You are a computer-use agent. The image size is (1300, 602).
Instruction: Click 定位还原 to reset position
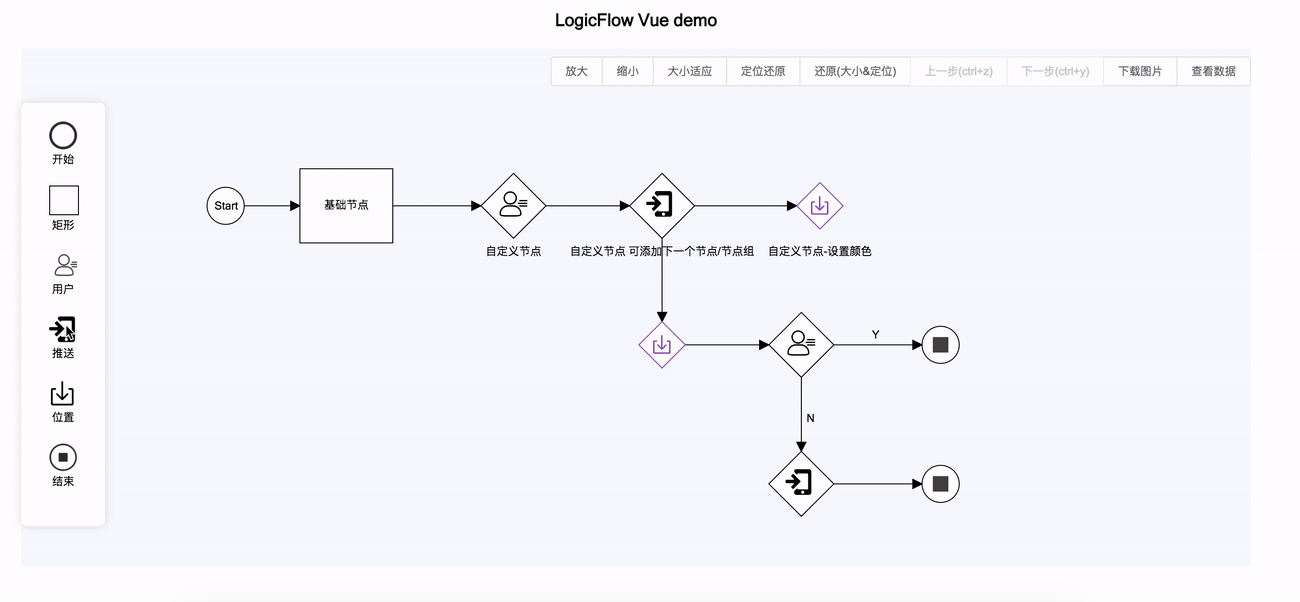click(761, 71)
